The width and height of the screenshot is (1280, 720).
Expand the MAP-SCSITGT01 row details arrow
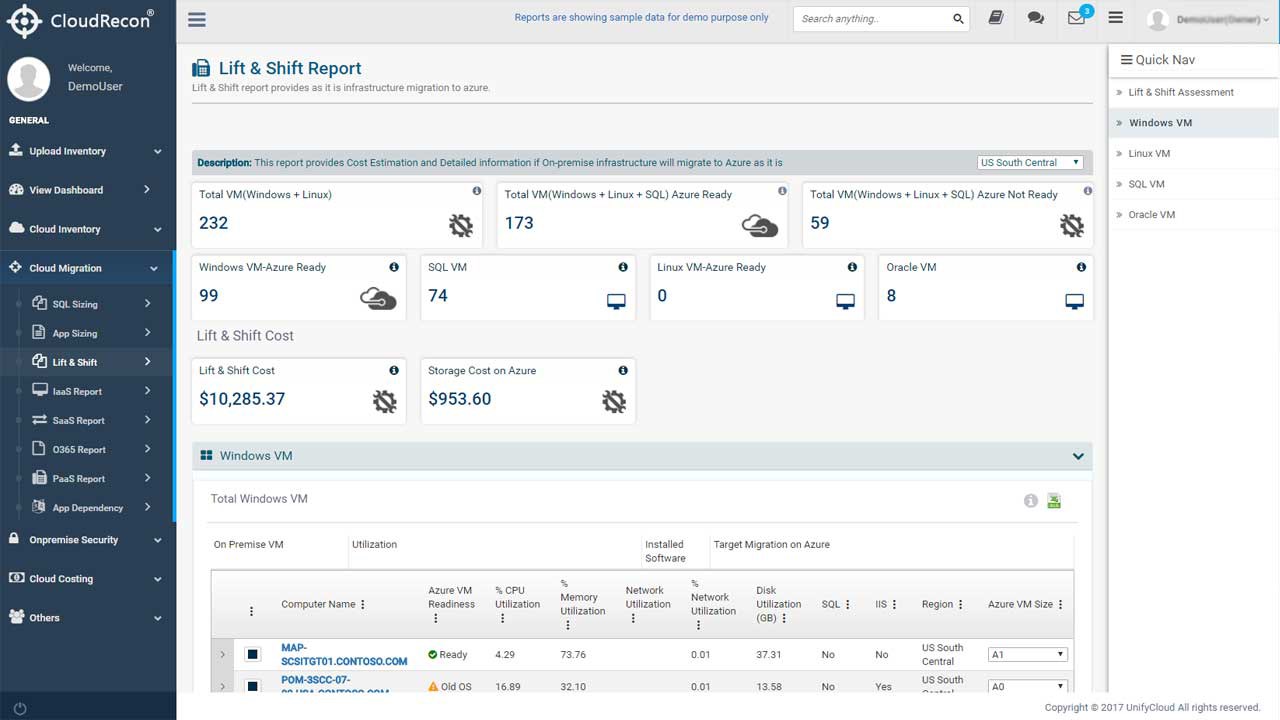[223, 654]
